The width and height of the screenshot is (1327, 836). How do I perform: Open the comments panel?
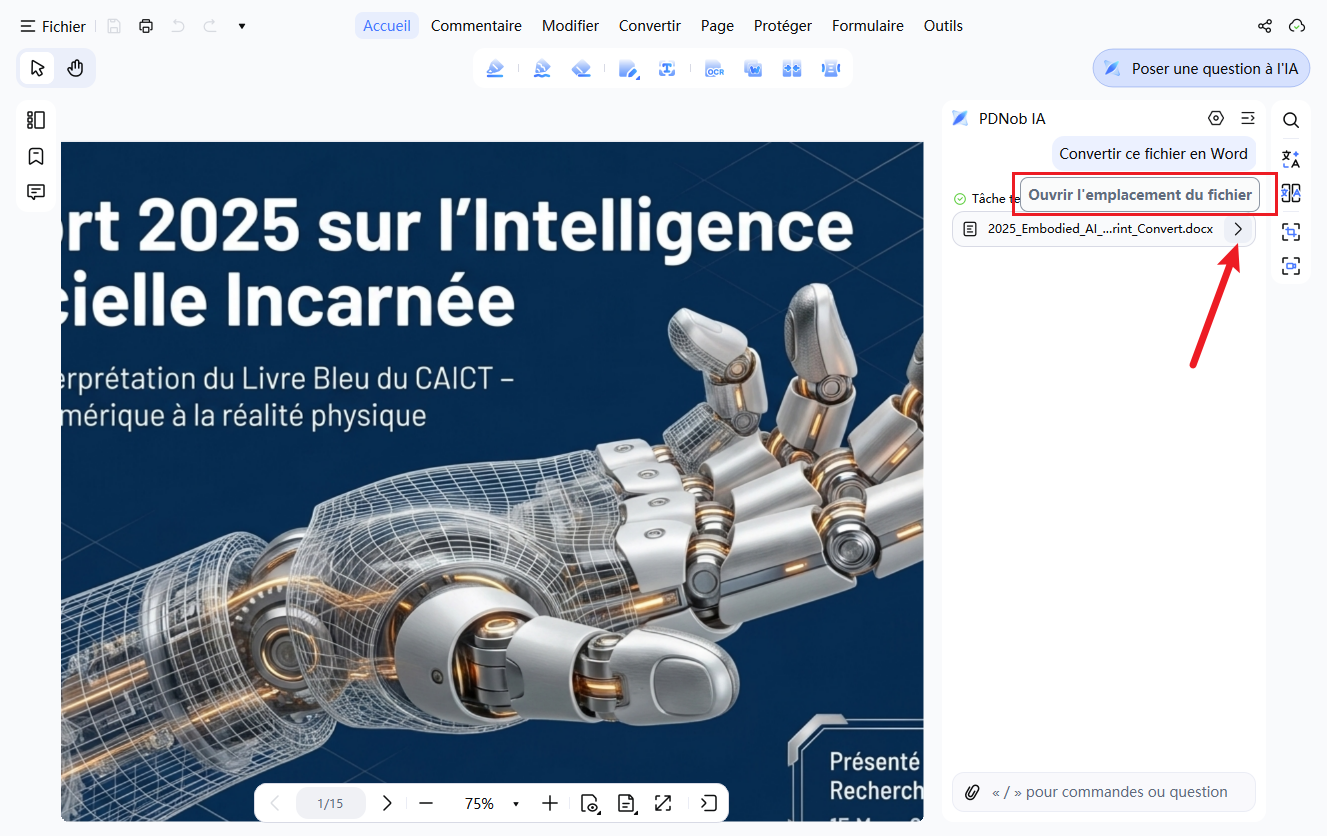[36, 192]
